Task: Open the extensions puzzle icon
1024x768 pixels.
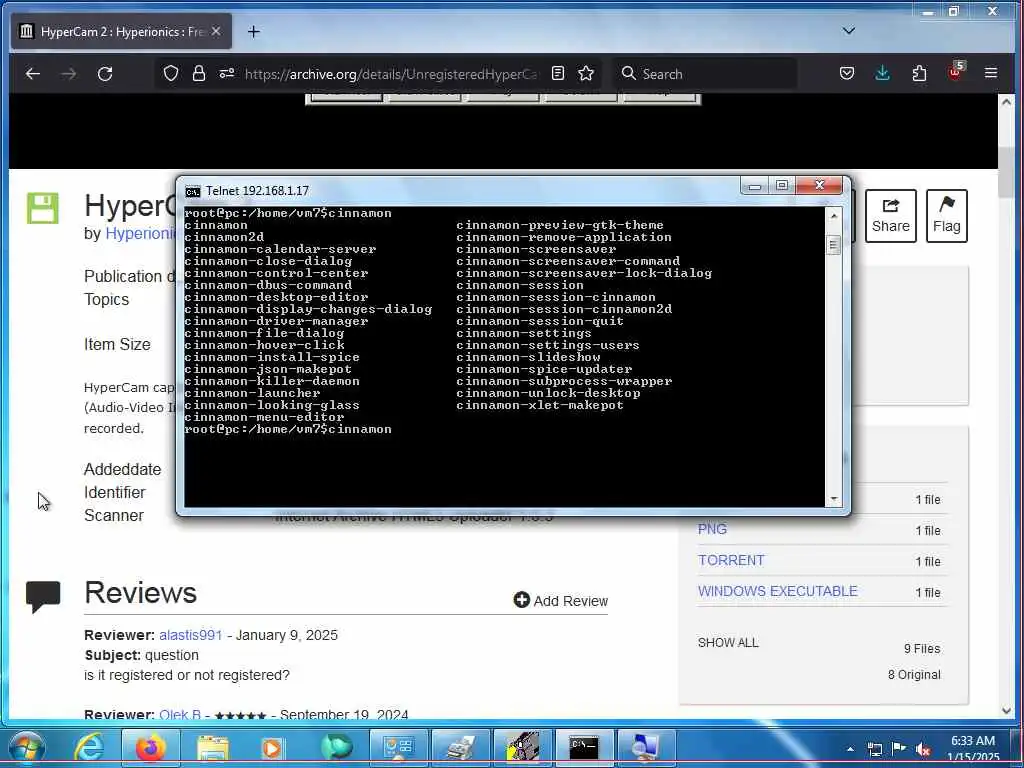Action: click(919, 73)
